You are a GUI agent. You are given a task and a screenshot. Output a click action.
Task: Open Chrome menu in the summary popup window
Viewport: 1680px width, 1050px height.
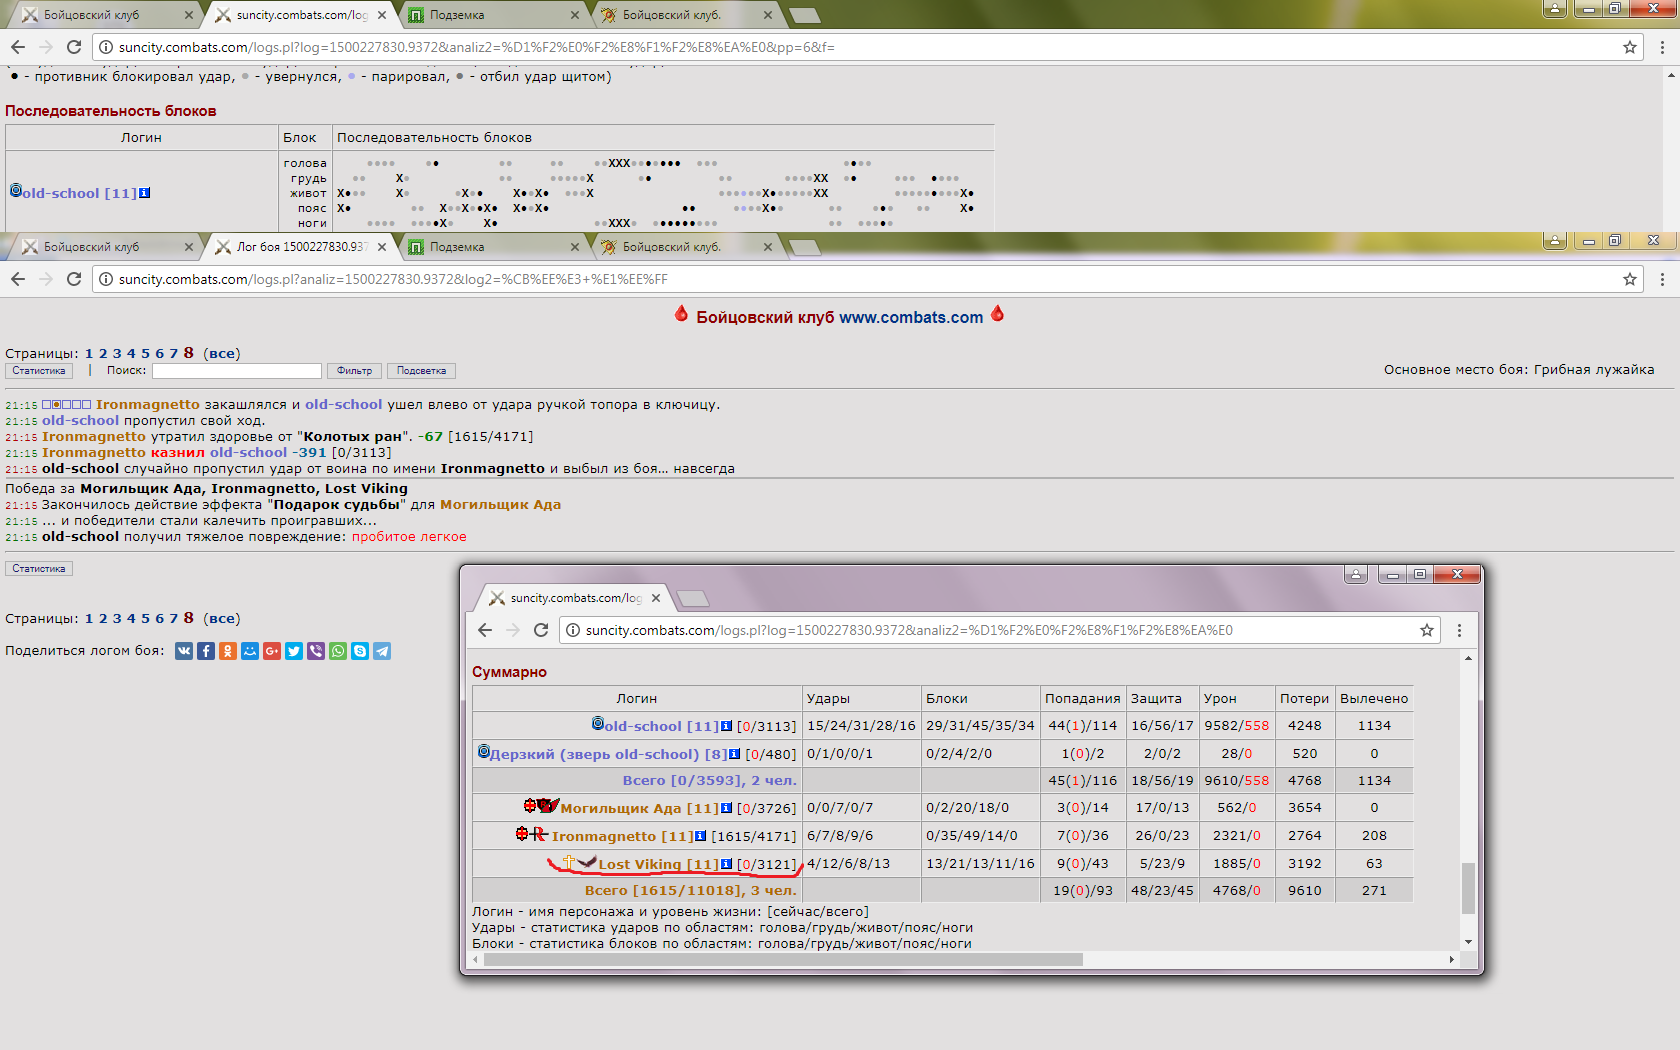[x=1459, y=630]
